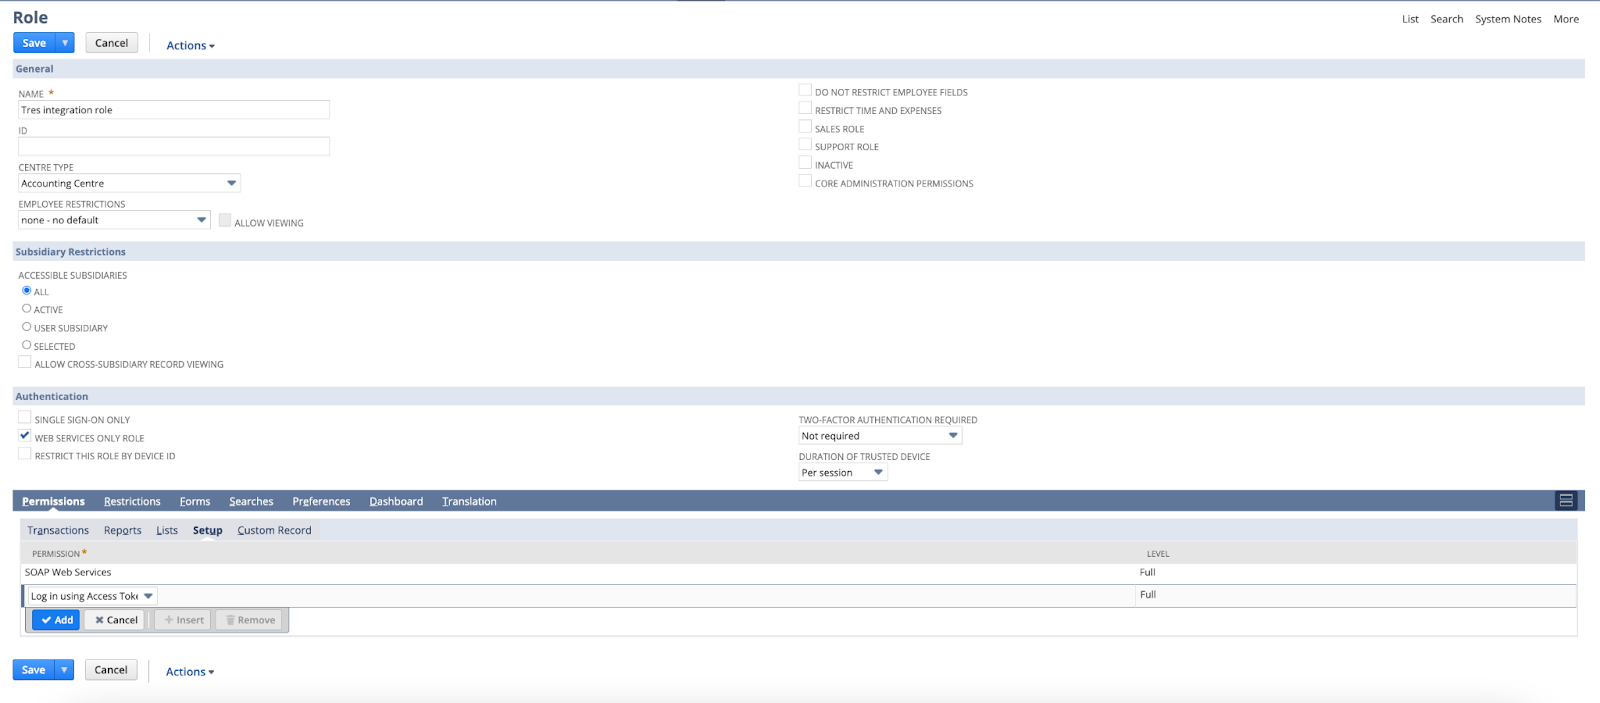Screen dimensions: 1600x703
Task: Switch to the Restrictions tab
Action: [x=132, y=501]
